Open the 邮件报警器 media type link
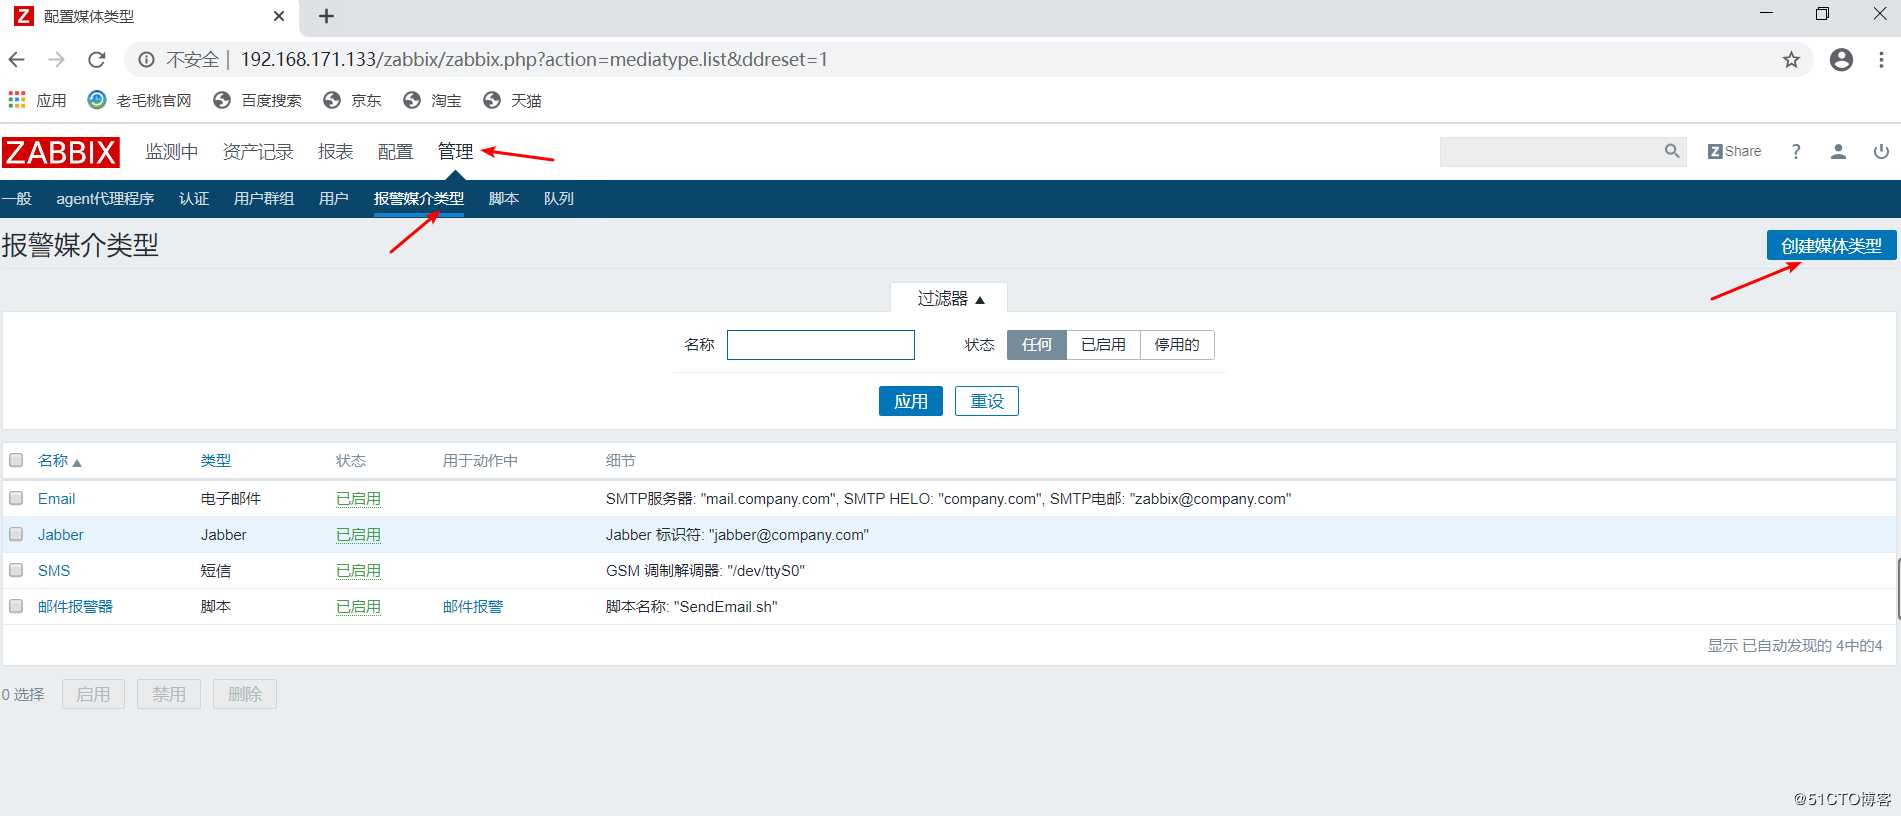The width and height of the screenshot is (1901, 816). 75,607
